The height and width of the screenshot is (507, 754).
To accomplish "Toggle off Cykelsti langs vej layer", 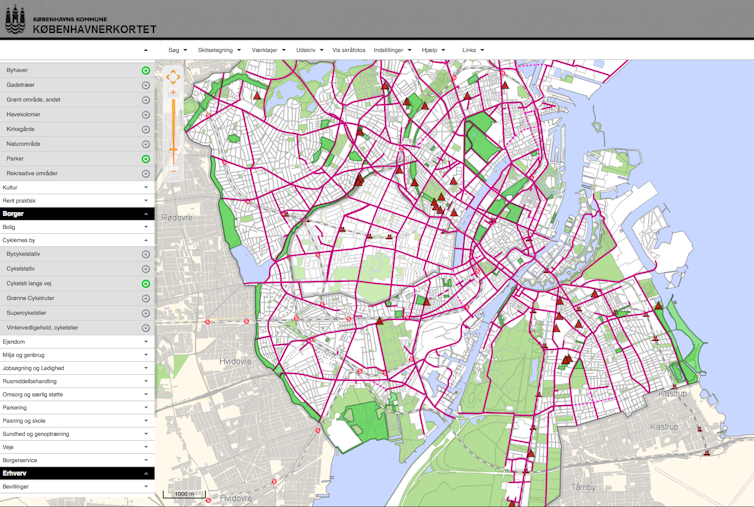I will (146, 284).
